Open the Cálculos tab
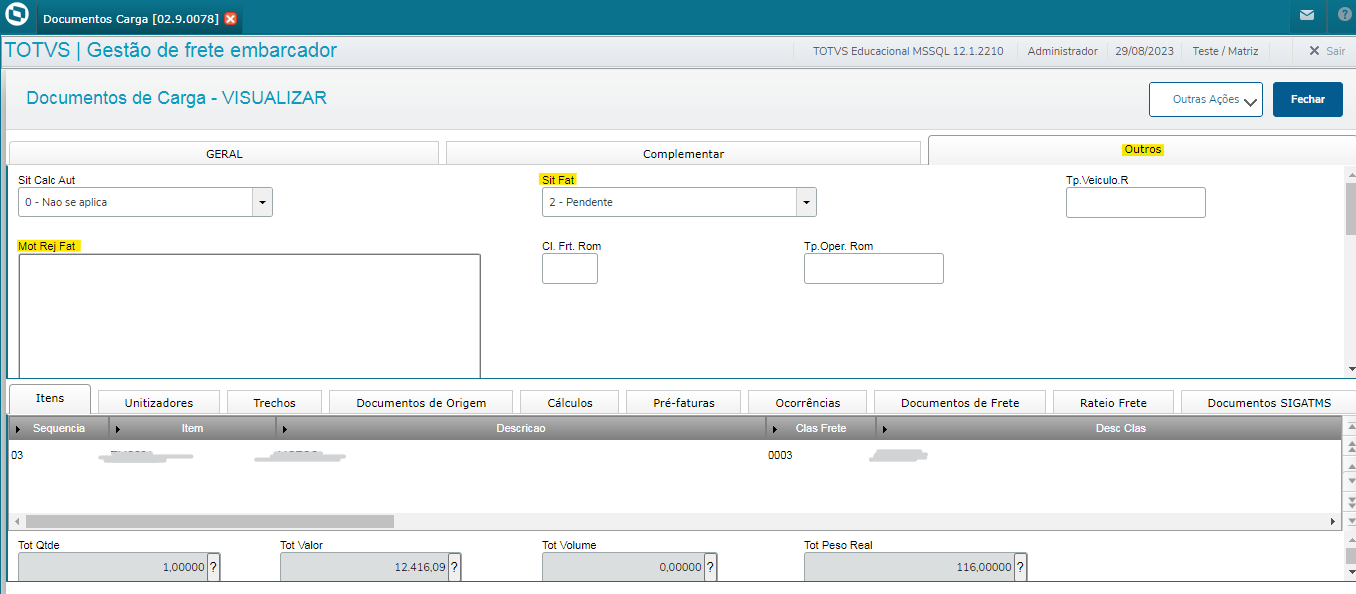The image size is (1356, 594). tap(570, 402)
